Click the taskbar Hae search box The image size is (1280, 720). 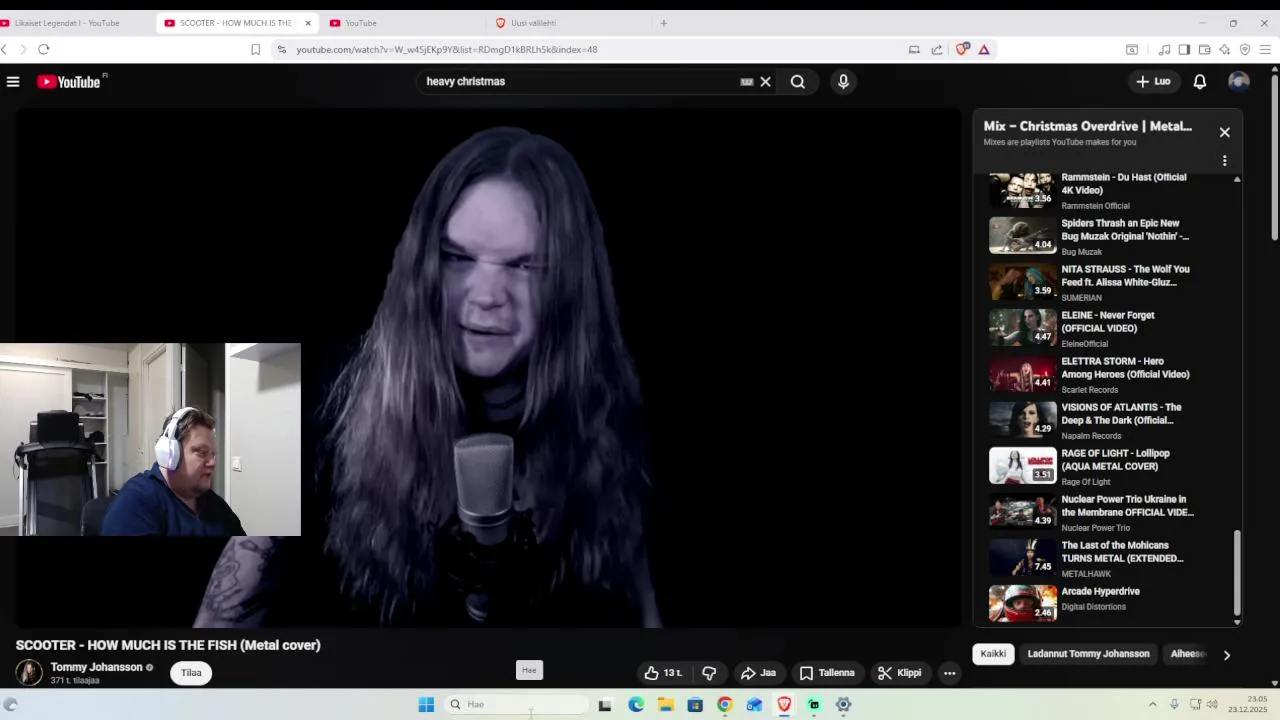pos(516,705)
